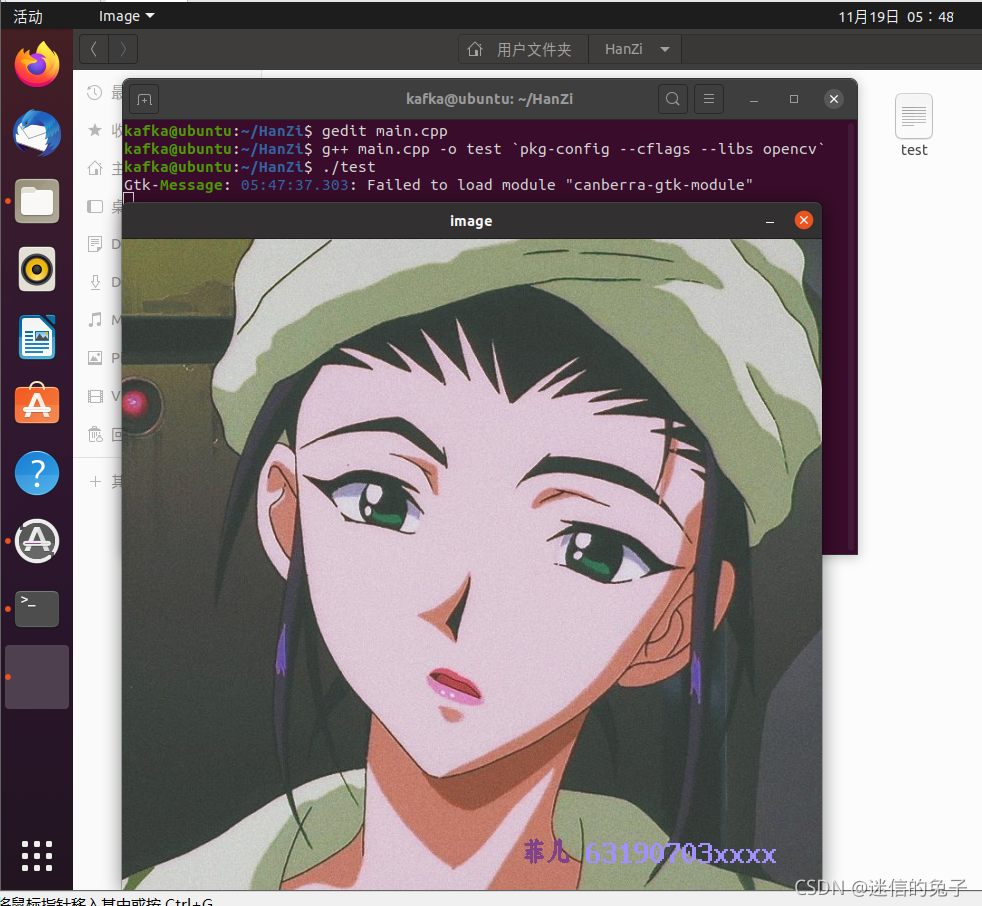Click Other Locations plus icon in Files sidebar

click(x=95, y=481)
